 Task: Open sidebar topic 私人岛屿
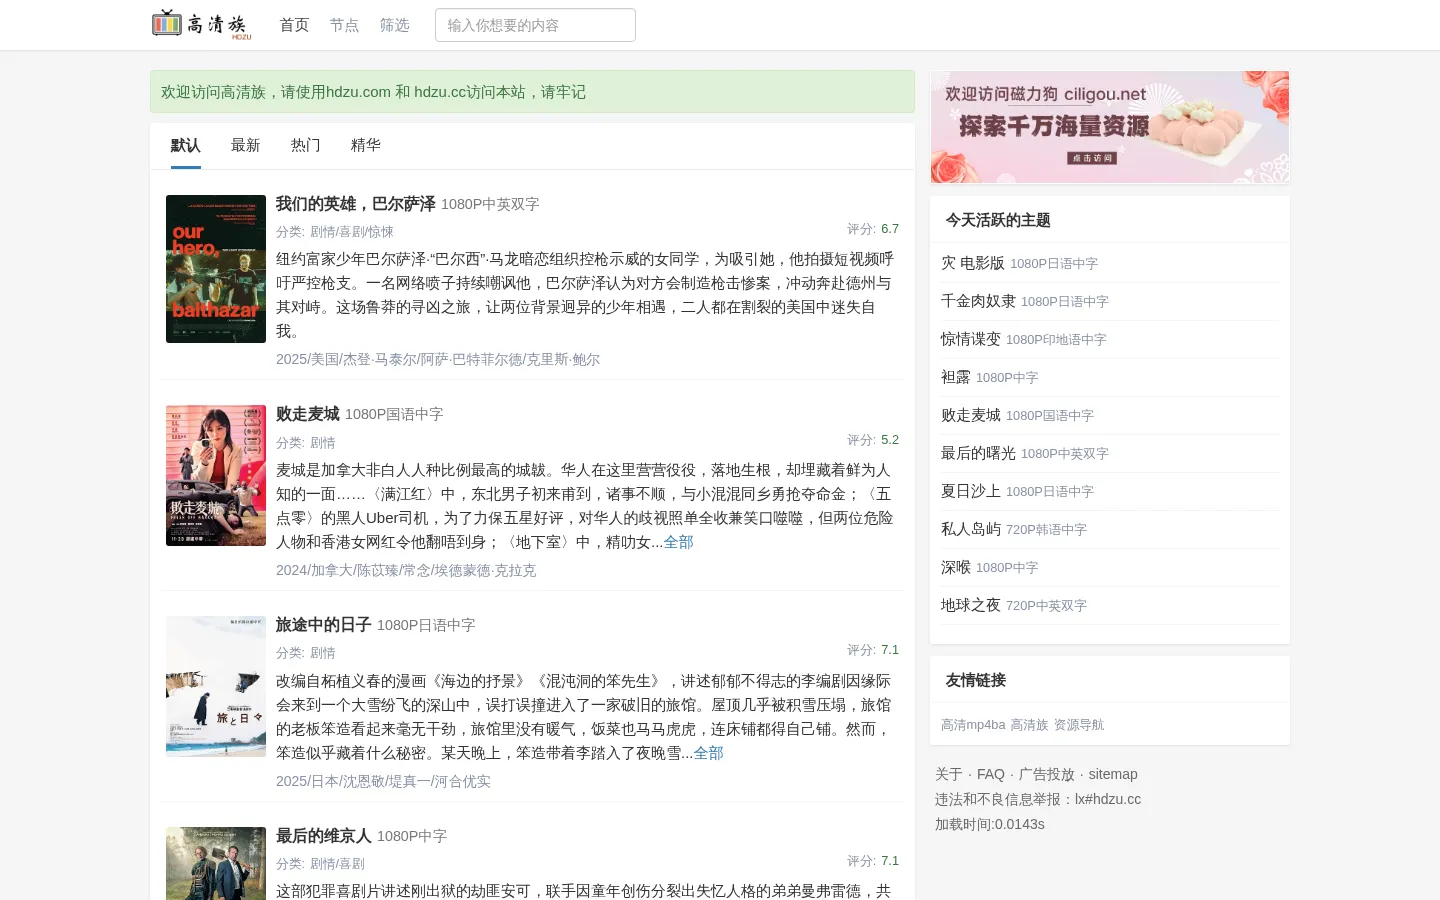pyautogui.click(x=971, y=529)
